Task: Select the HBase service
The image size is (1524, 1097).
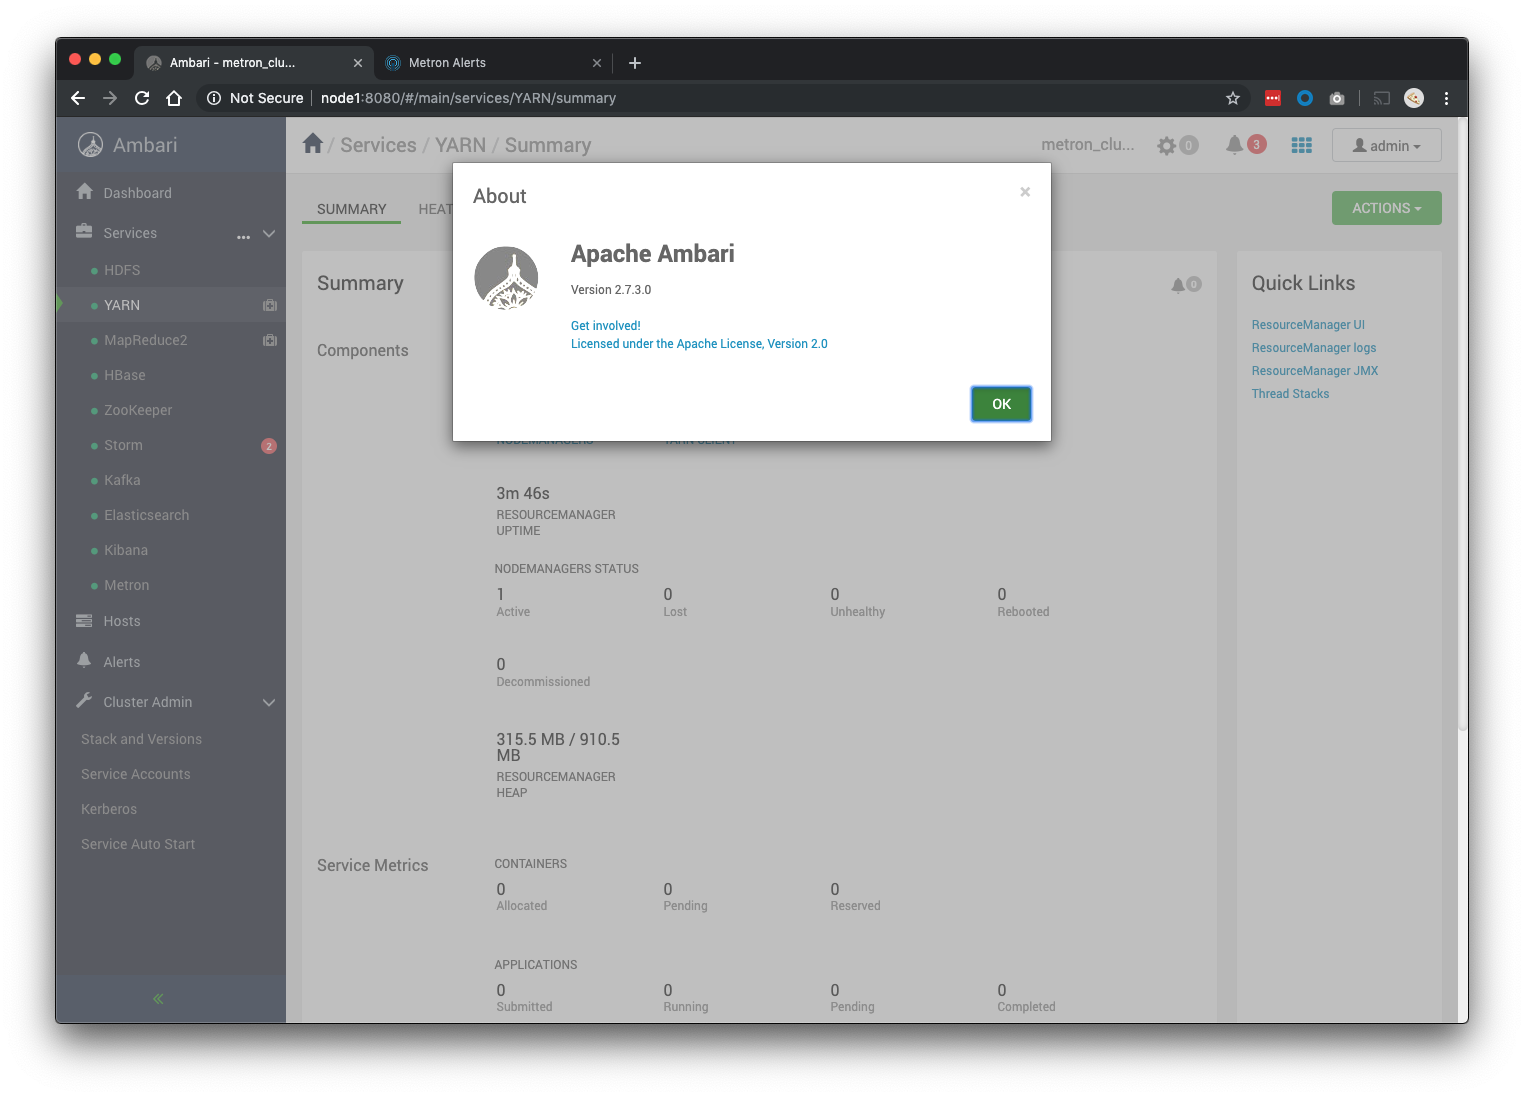Action: point(125,375)
